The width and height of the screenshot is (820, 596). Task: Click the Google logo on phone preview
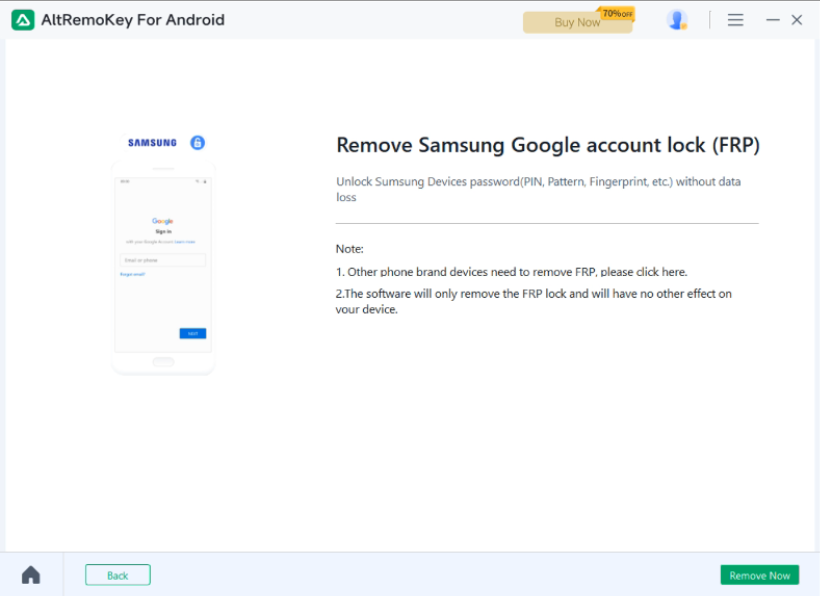click(x=163, y=221)
